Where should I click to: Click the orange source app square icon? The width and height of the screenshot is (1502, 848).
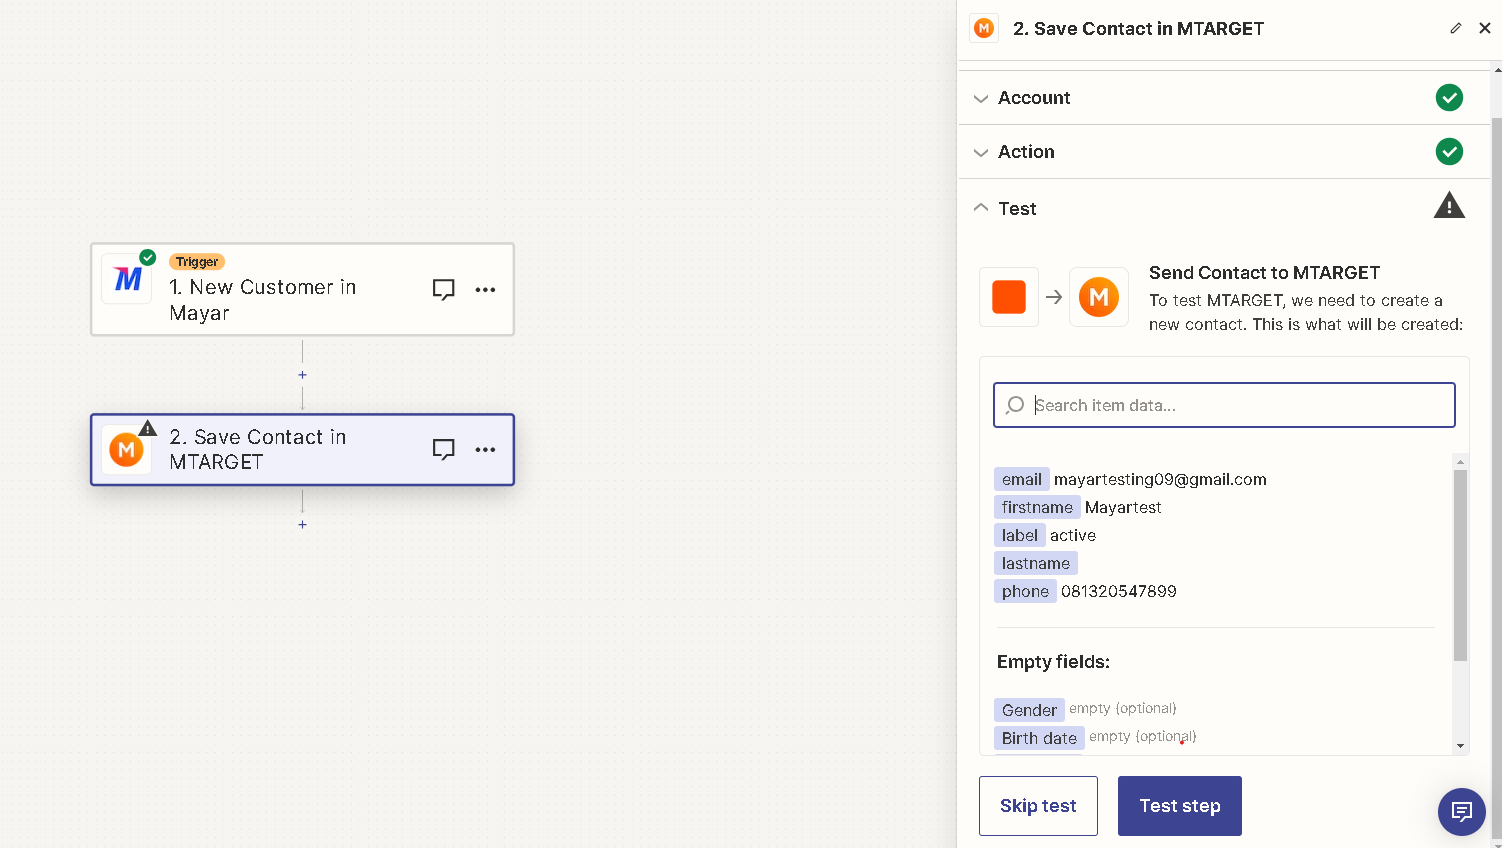(x=1009, y=297)
